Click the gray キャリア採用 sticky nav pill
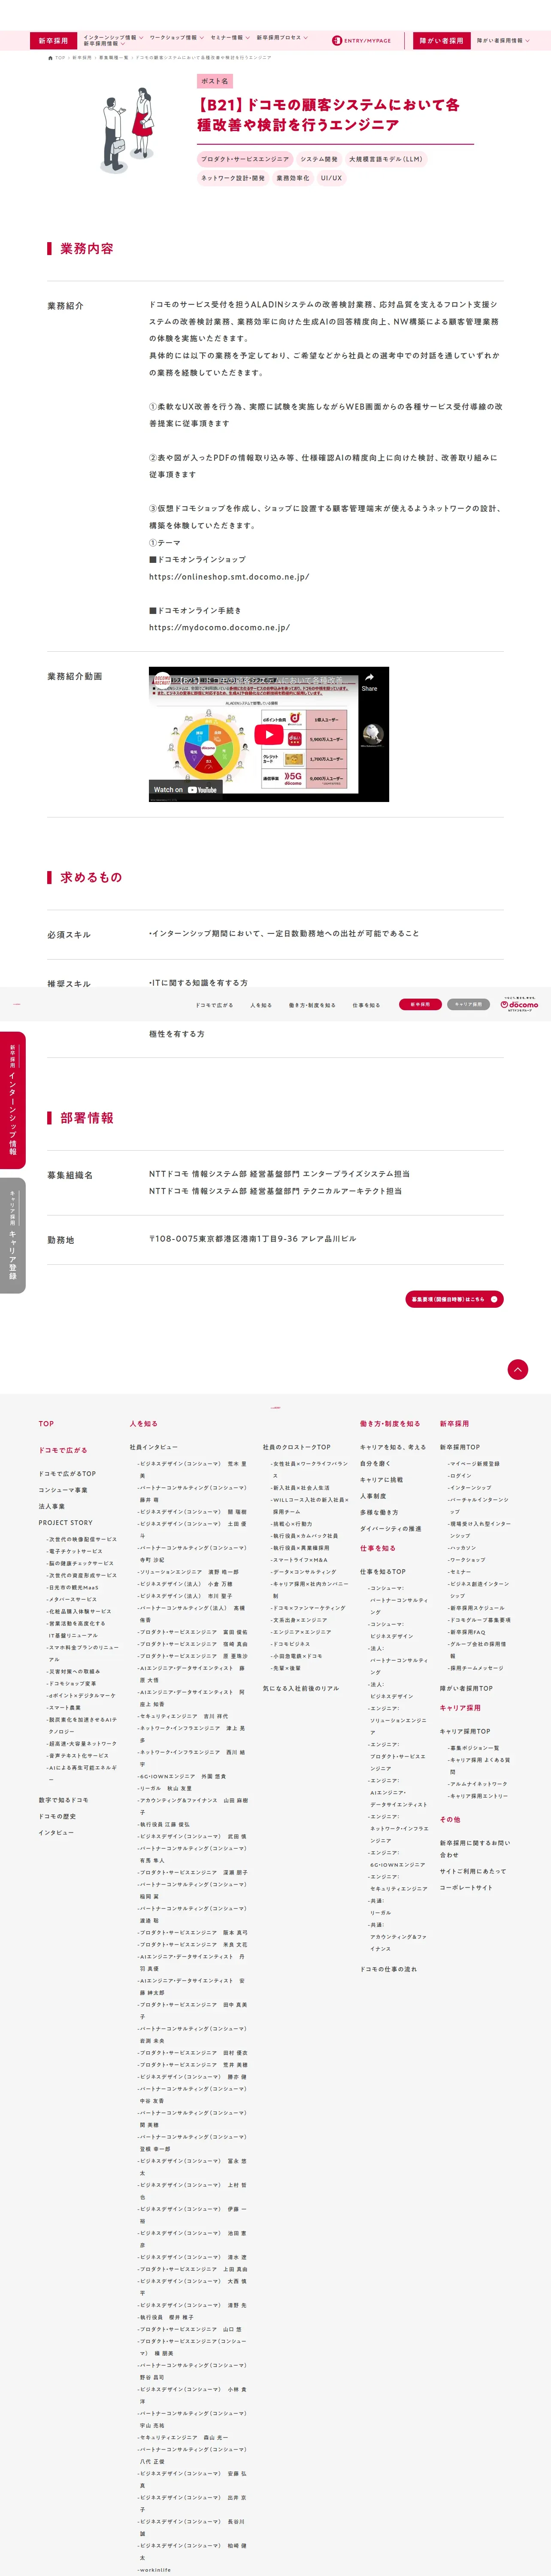This screenshot has height=2576, width=551. (468, 1005)
